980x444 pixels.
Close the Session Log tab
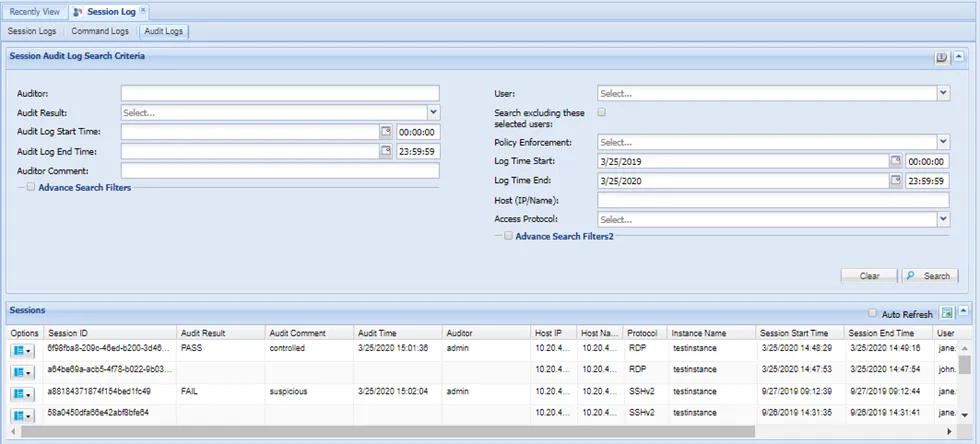143,11
